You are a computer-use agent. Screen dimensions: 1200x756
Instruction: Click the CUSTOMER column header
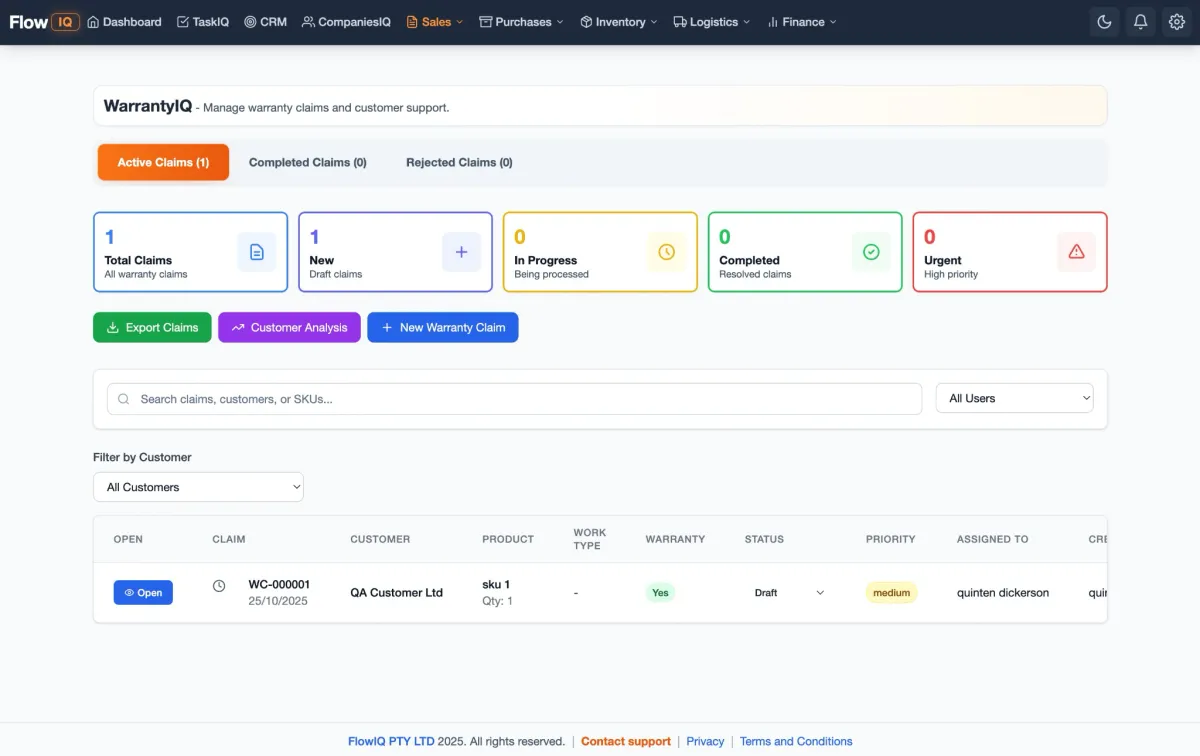pyautogui.click(x=380, y=539)
